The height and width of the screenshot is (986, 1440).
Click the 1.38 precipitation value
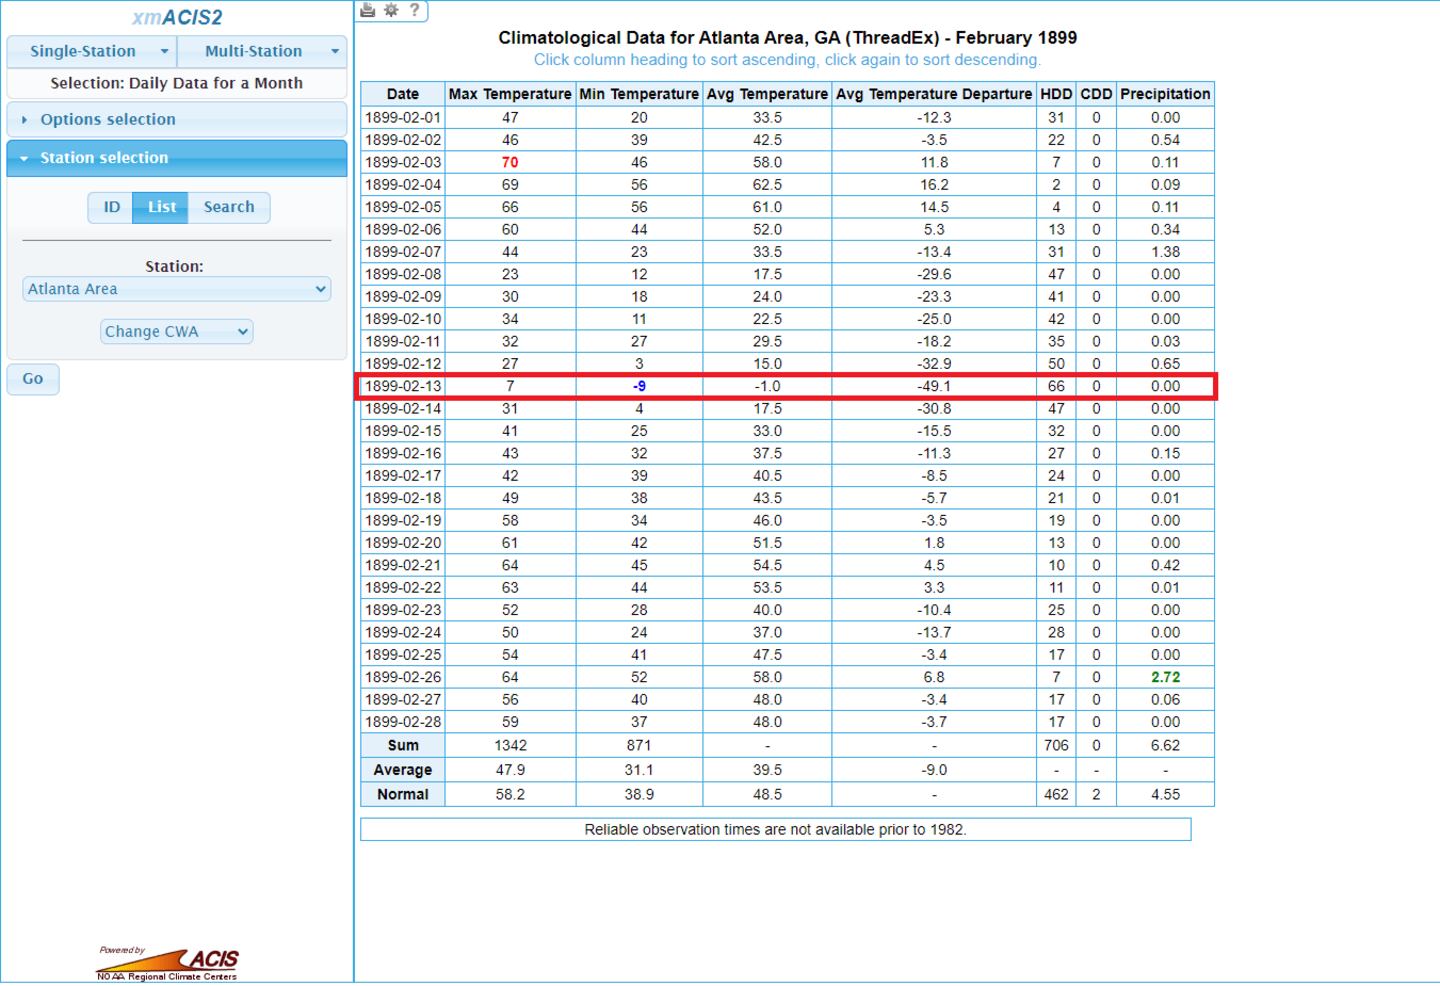(x=1165, y=252)
